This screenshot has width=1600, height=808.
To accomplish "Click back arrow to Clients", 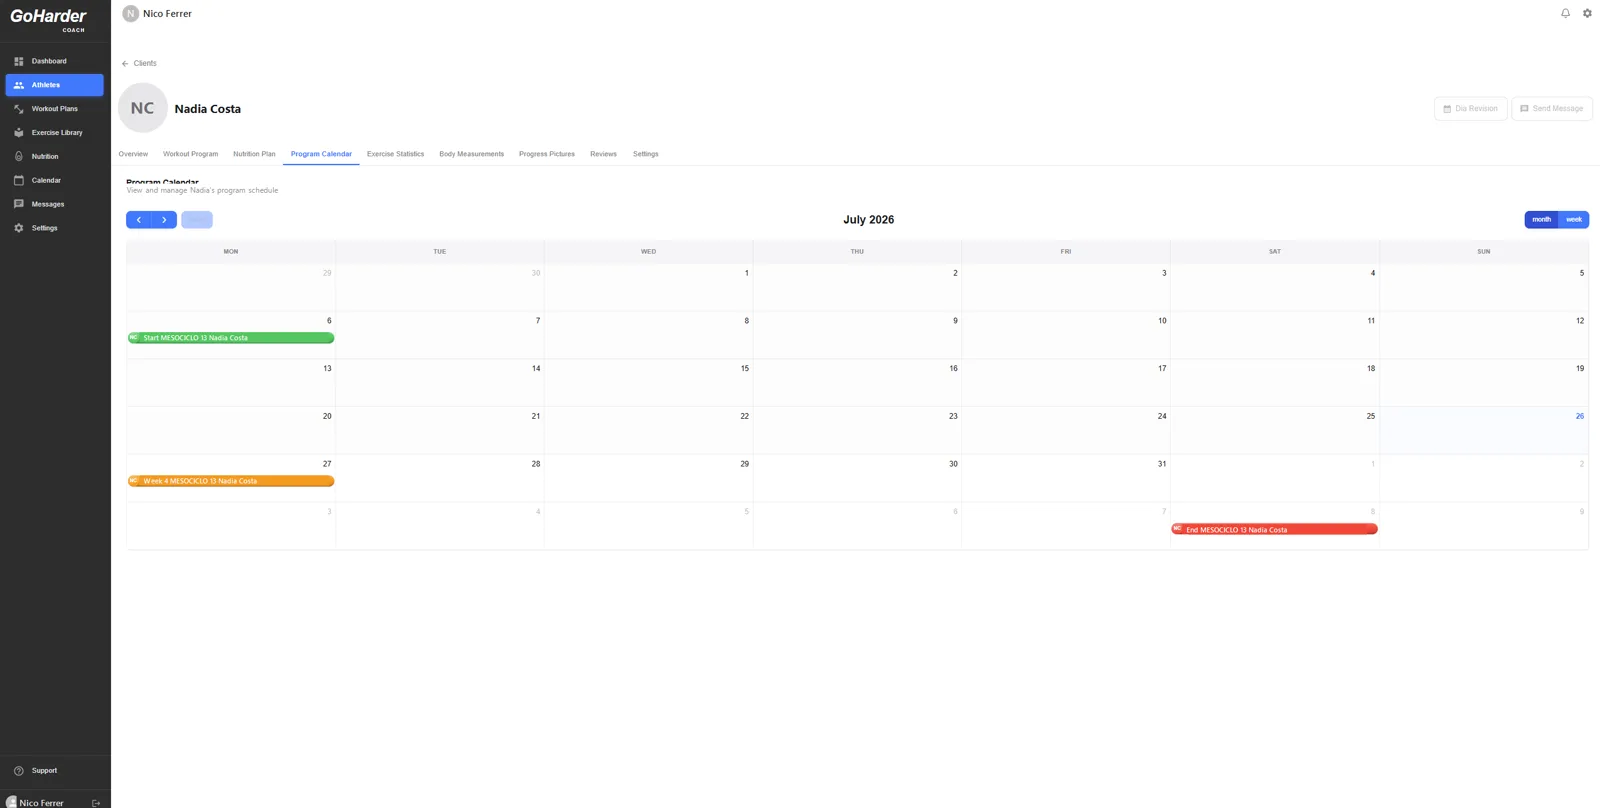I will [125, 63].
